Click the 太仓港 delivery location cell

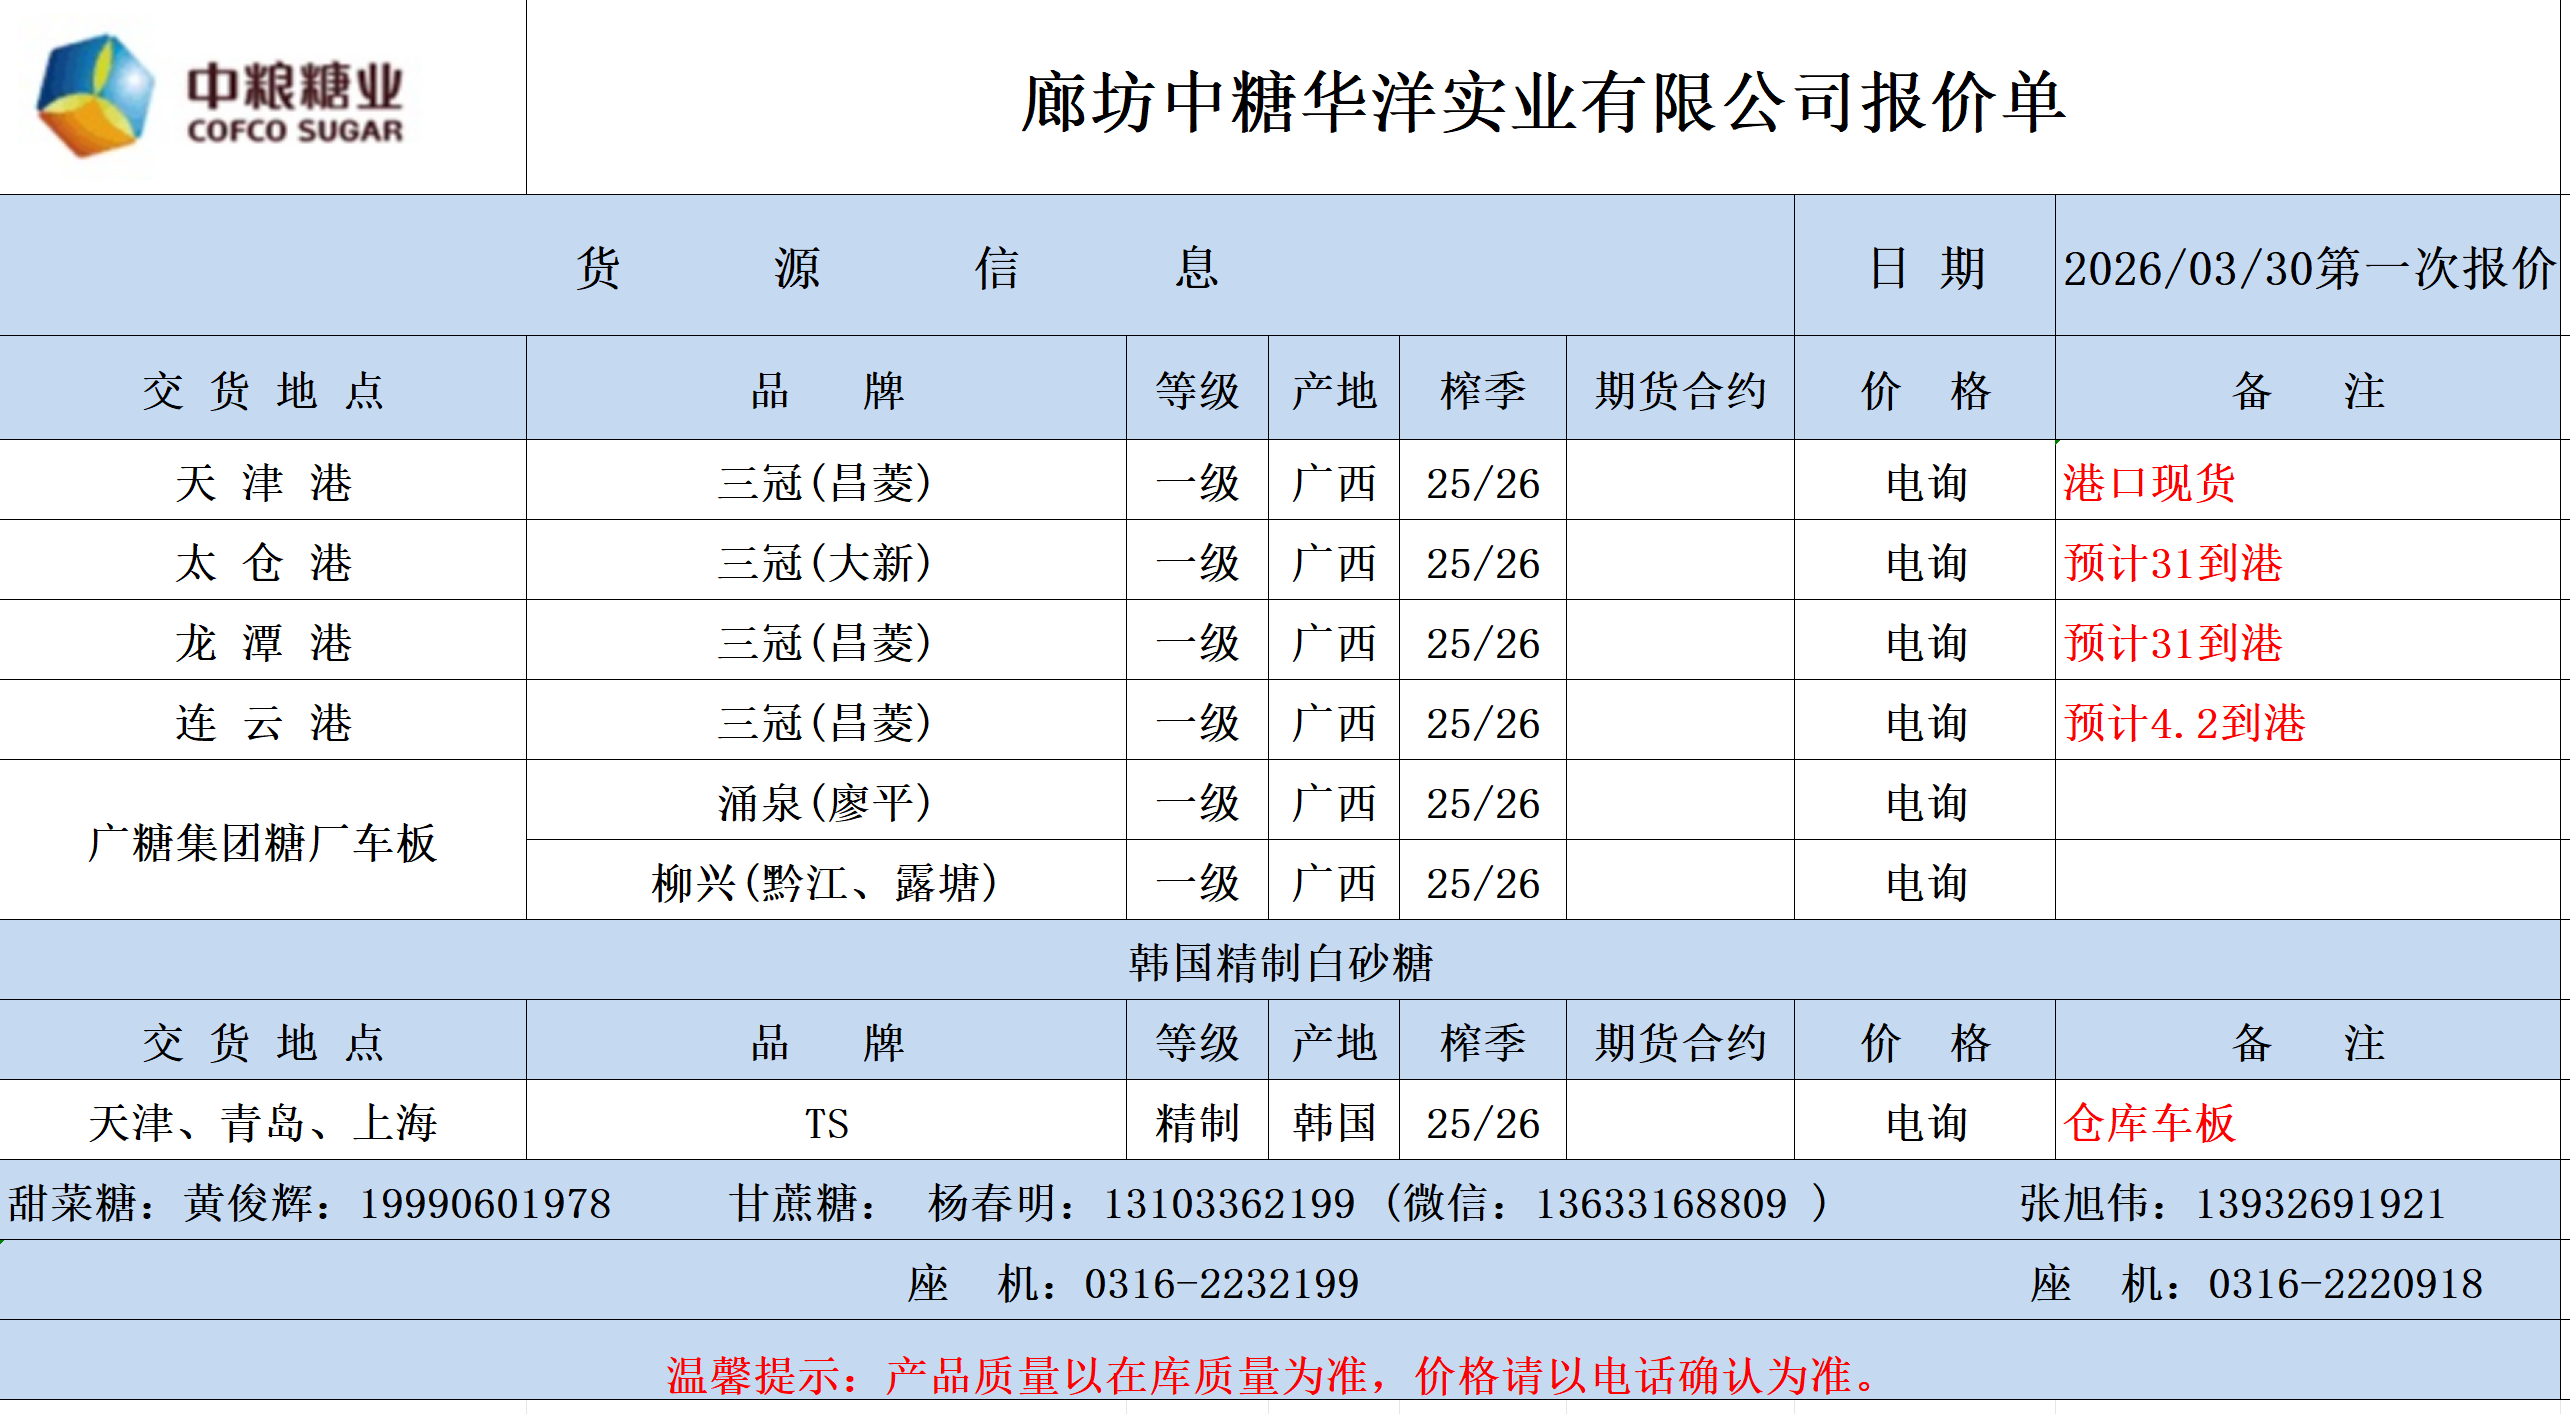263,562
